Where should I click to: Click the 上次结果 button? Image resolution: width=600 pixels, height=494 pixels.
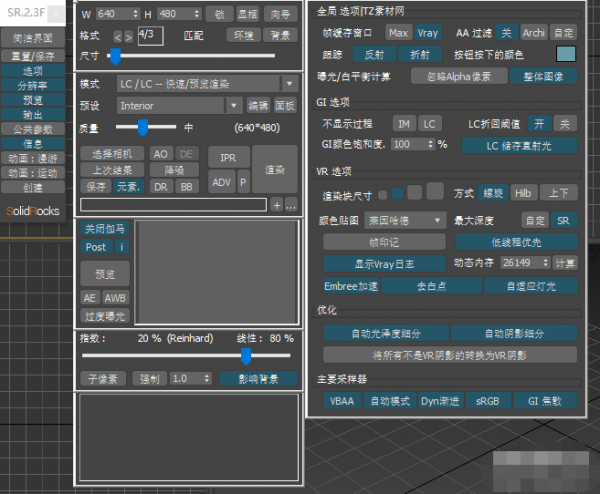point(112,170)
